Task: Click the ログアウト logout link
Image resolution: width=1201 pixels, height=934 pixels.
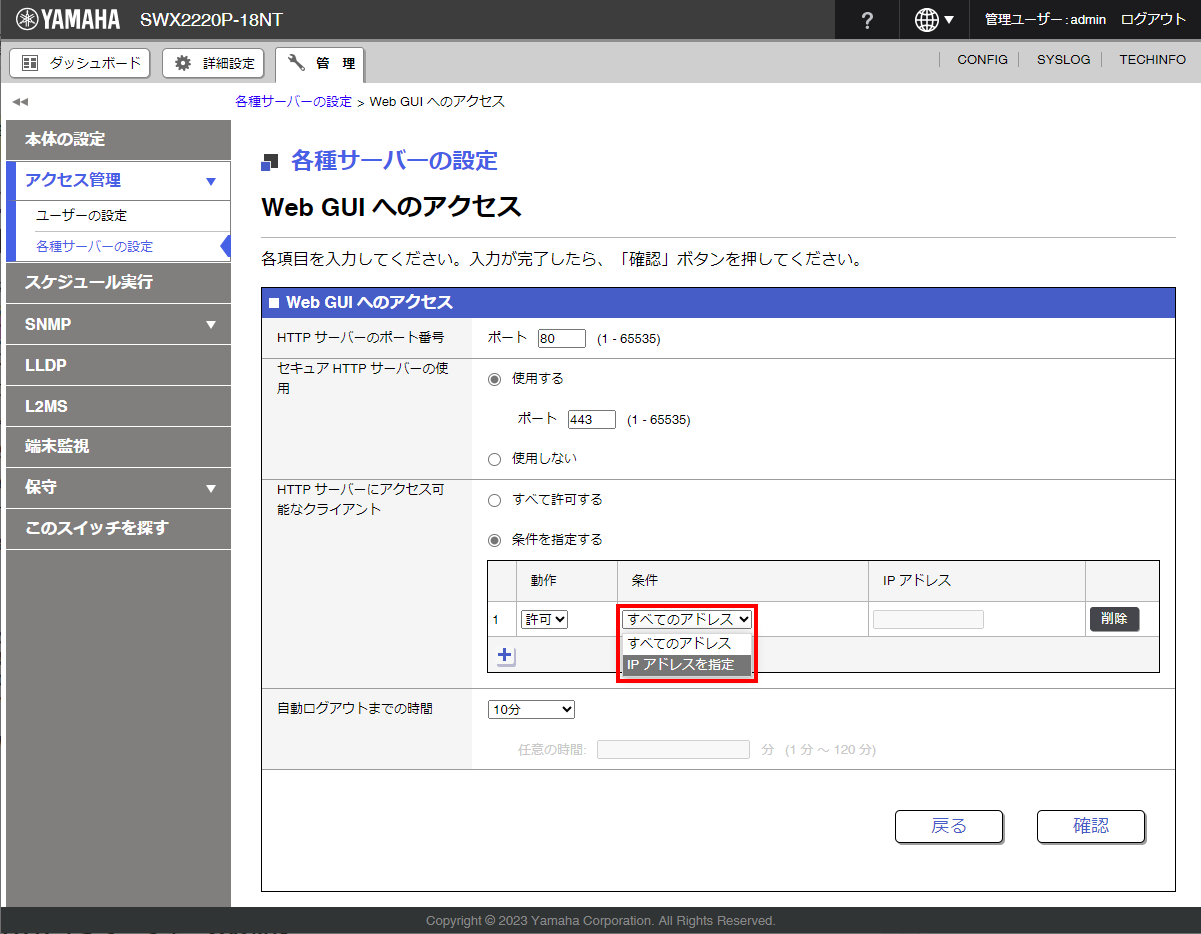Action: pyautogui.click(x=1153, y=20)
